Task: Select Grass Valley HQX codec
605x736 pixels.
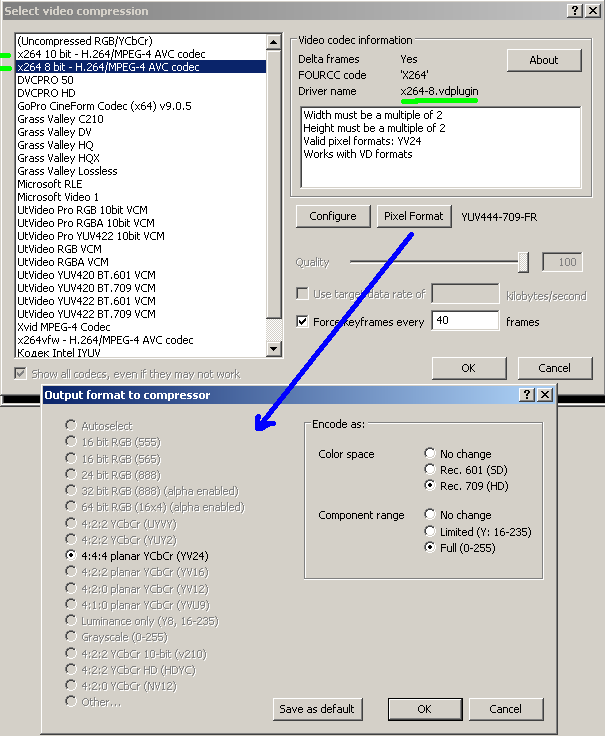Action: coord(141,158)
